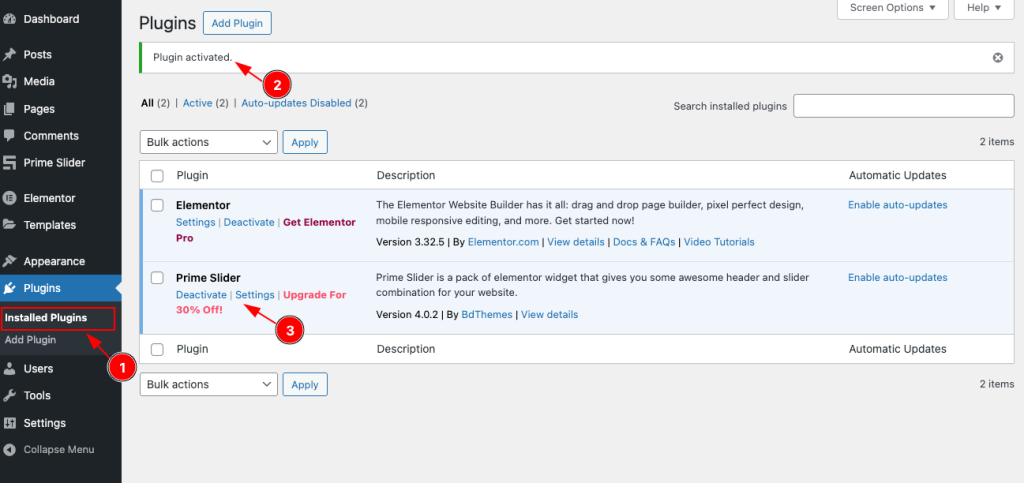The height and width of the screenshot is (483, 1024).
Task: Click the Tools wrench icon
Action: pyautogui.click(x=10, y=396)
